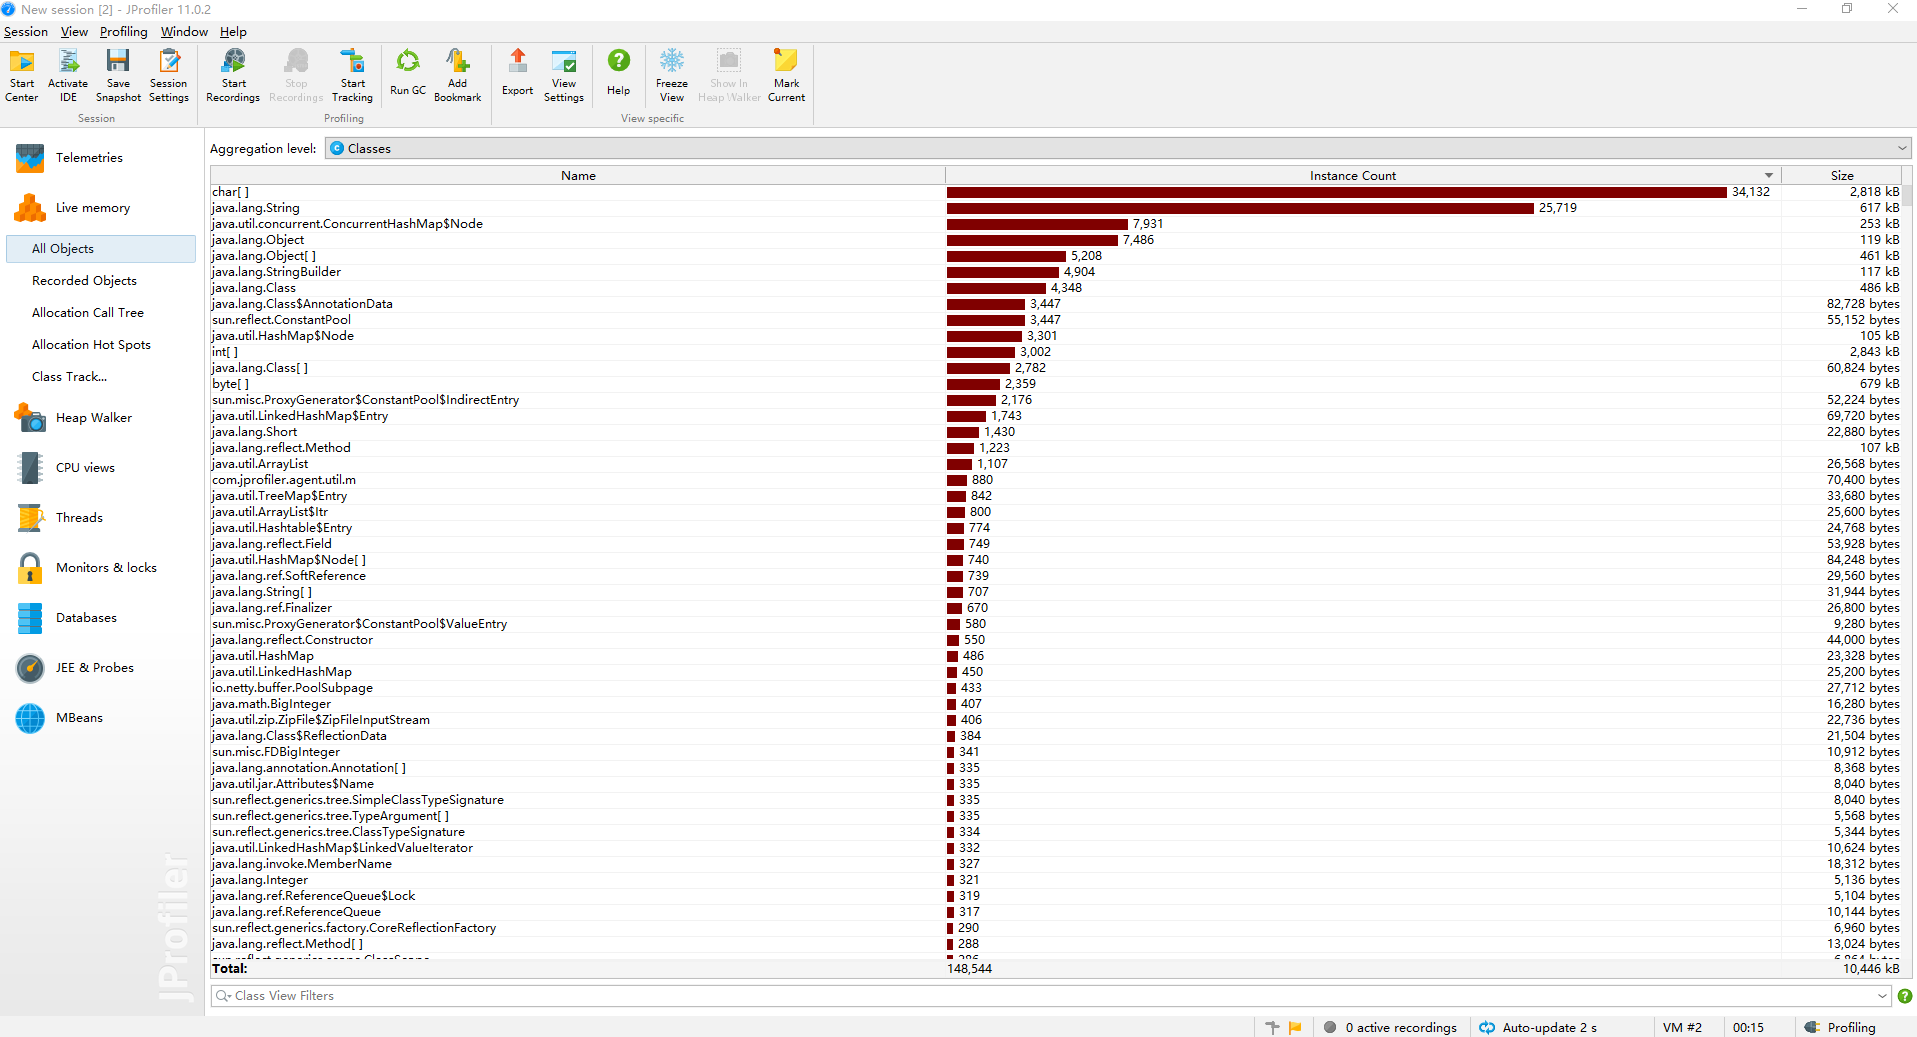Select the java.lang.StringBuilder row

[1056, 272]
